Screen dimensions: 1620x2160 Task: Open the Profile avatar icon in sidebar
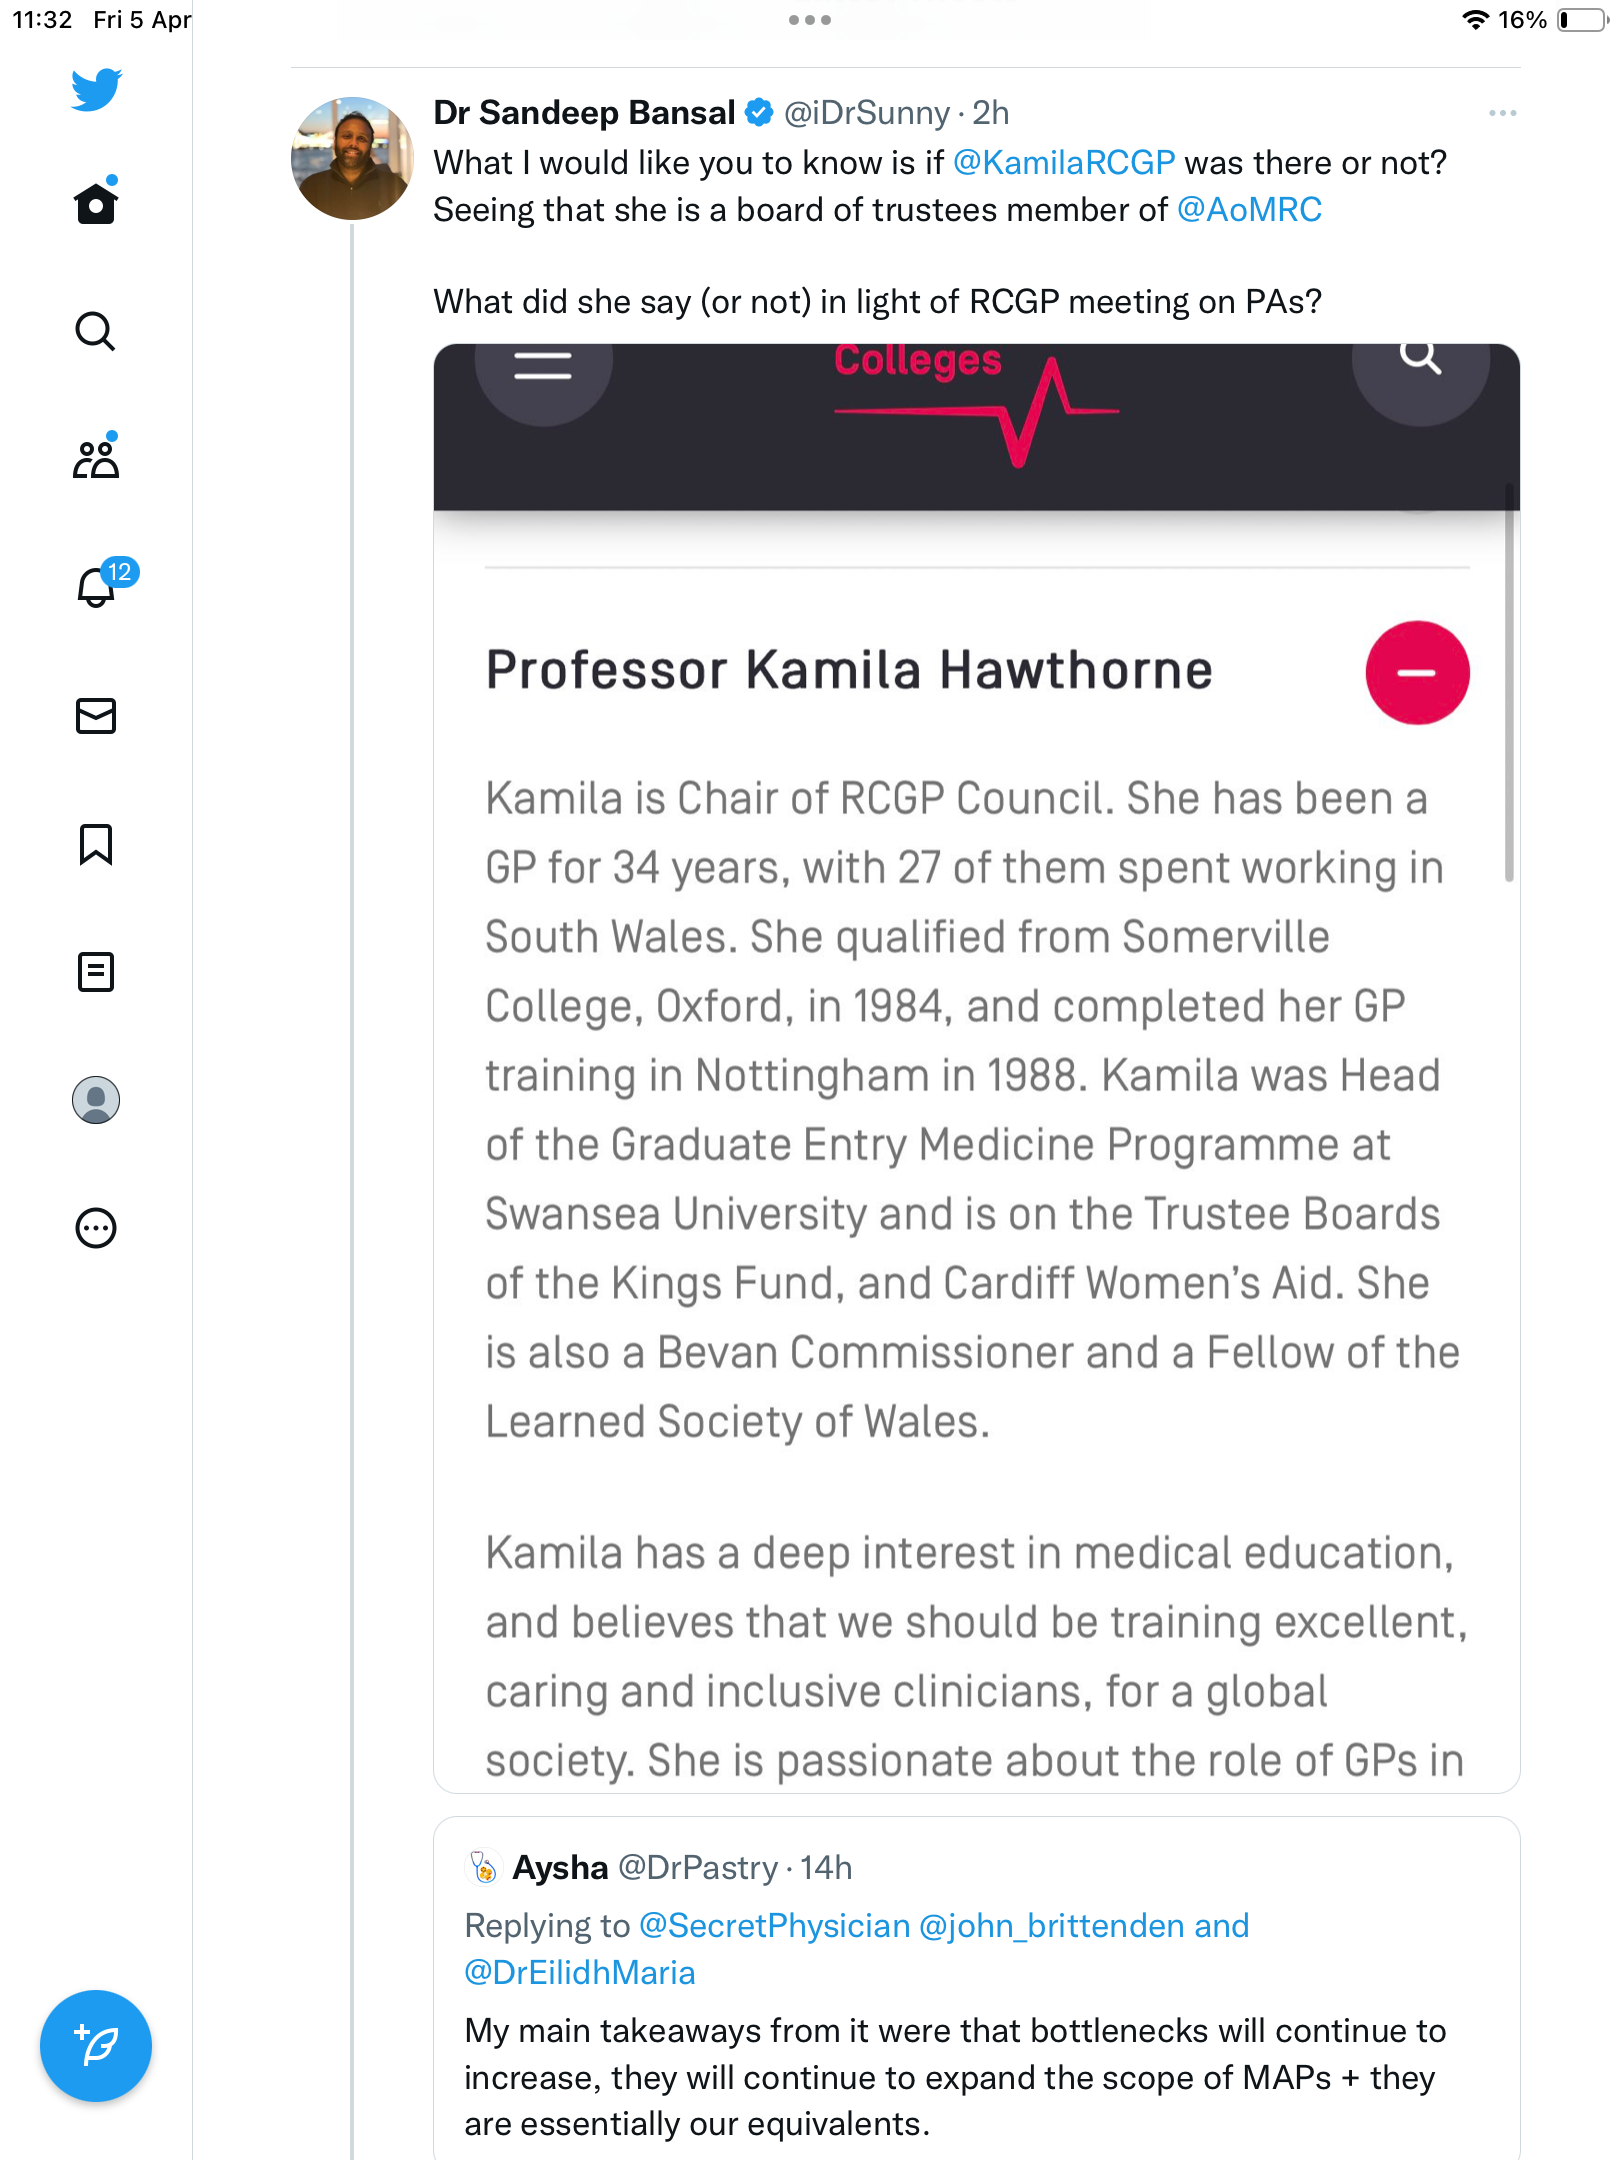[x=96, y=1100]
